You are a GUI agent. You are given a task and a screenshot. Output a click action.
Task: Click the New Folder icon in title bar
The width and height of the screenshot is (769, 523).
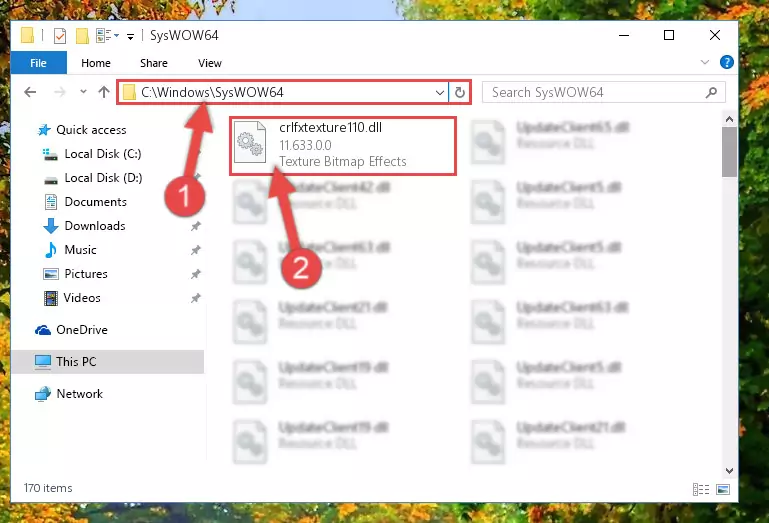[82, 35]
